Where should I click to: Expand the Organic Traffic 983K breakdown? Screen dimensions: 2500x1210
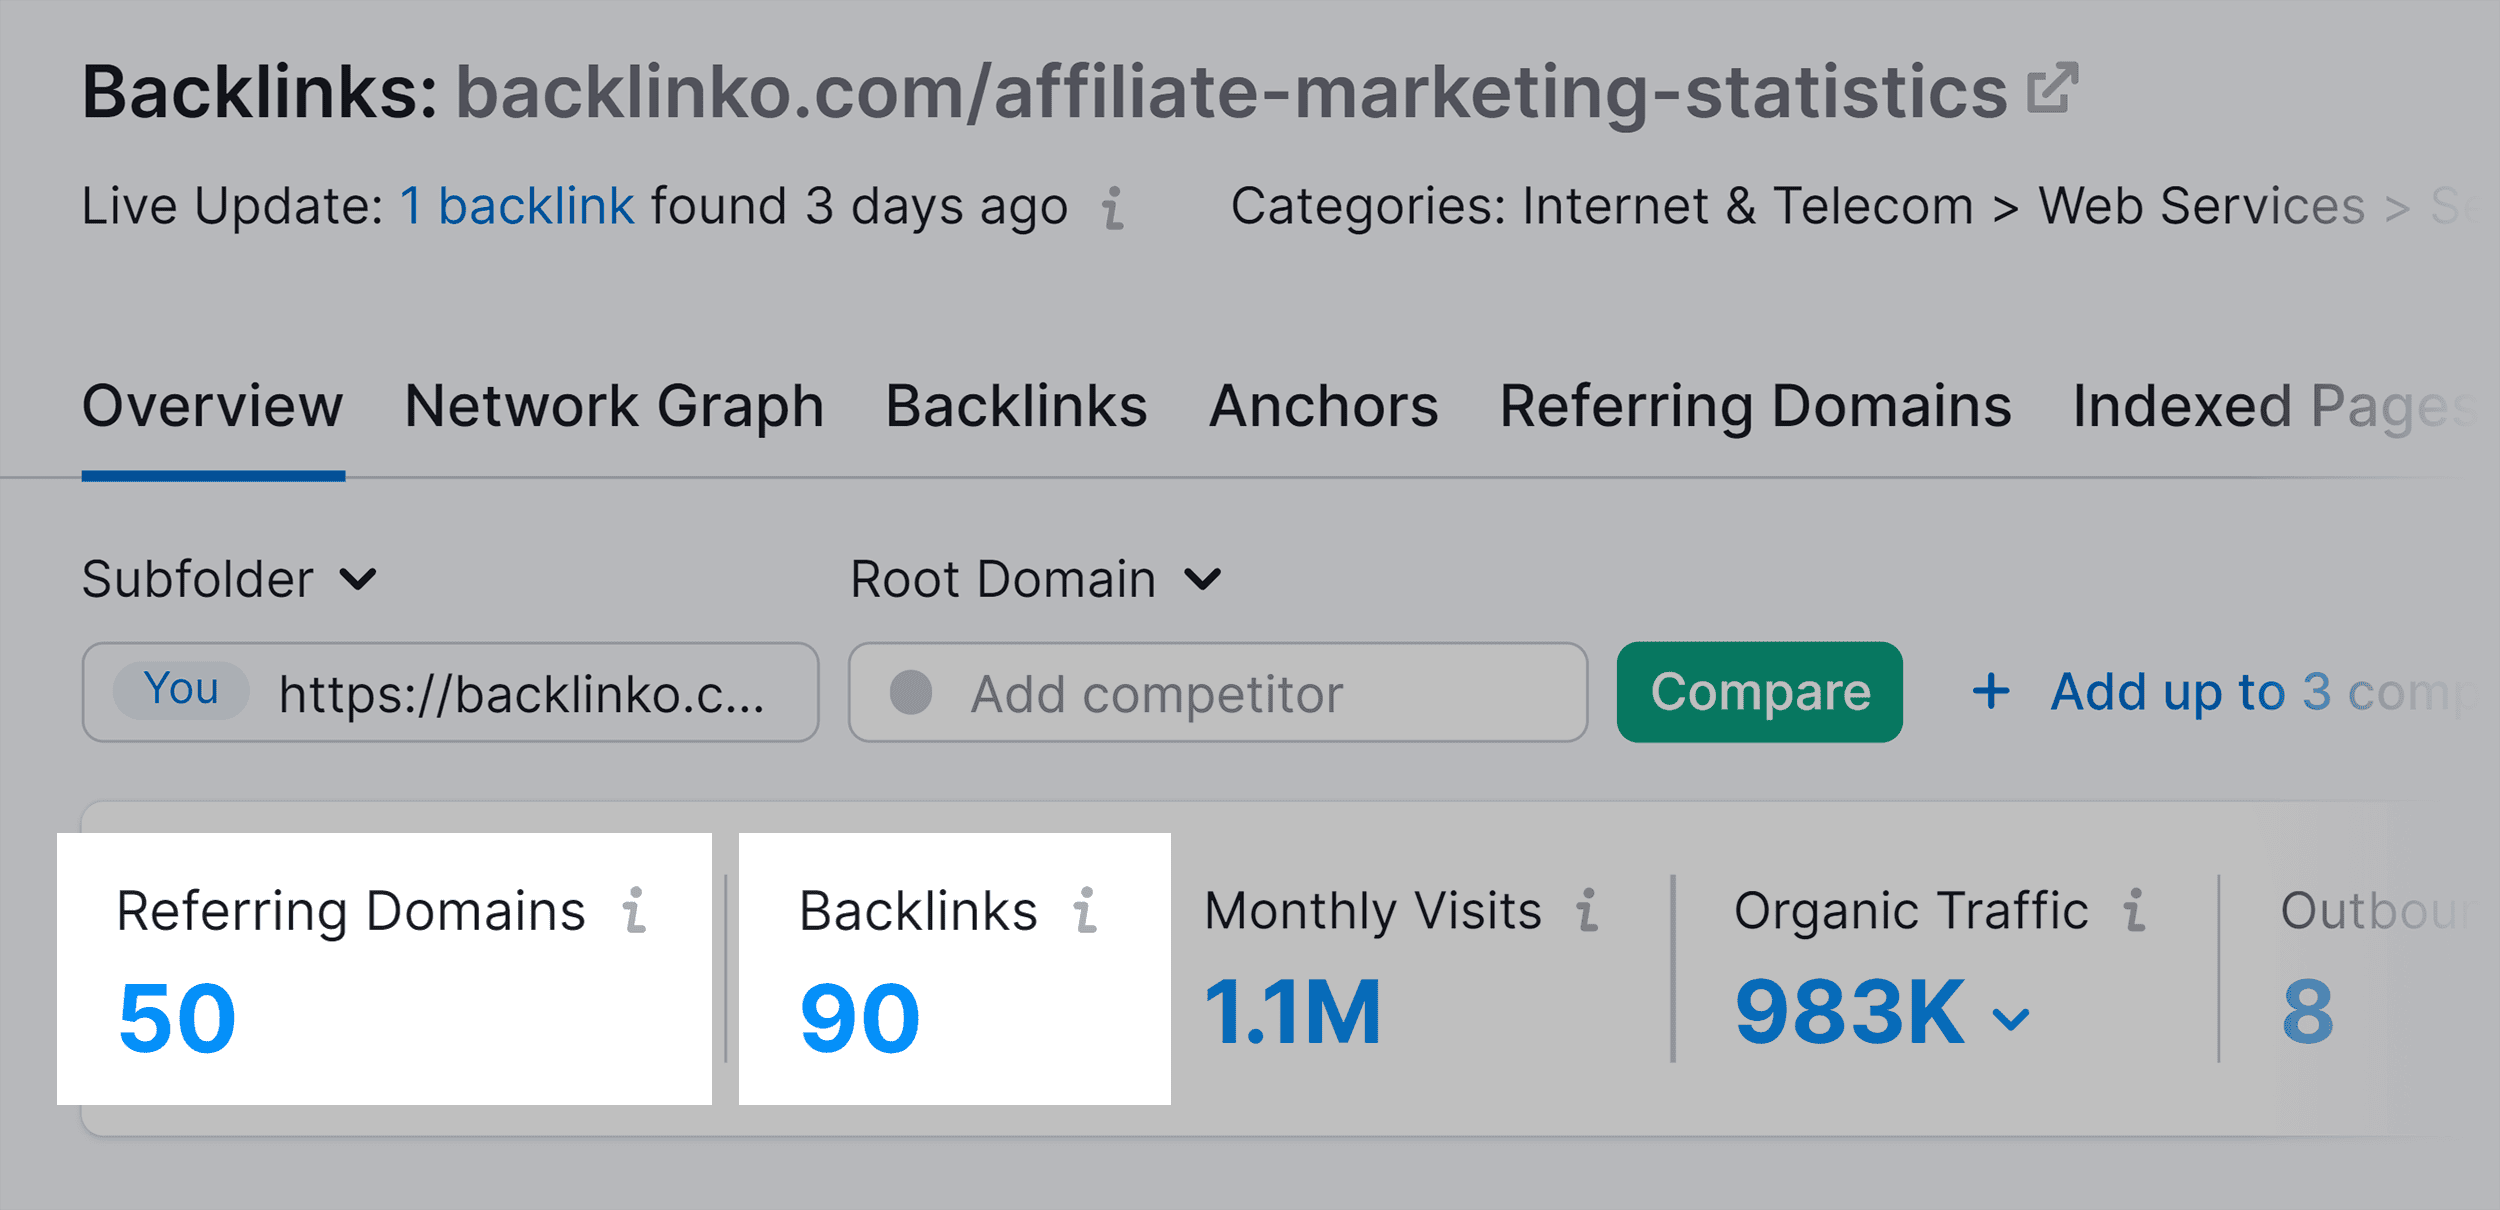(2013, 1018)
